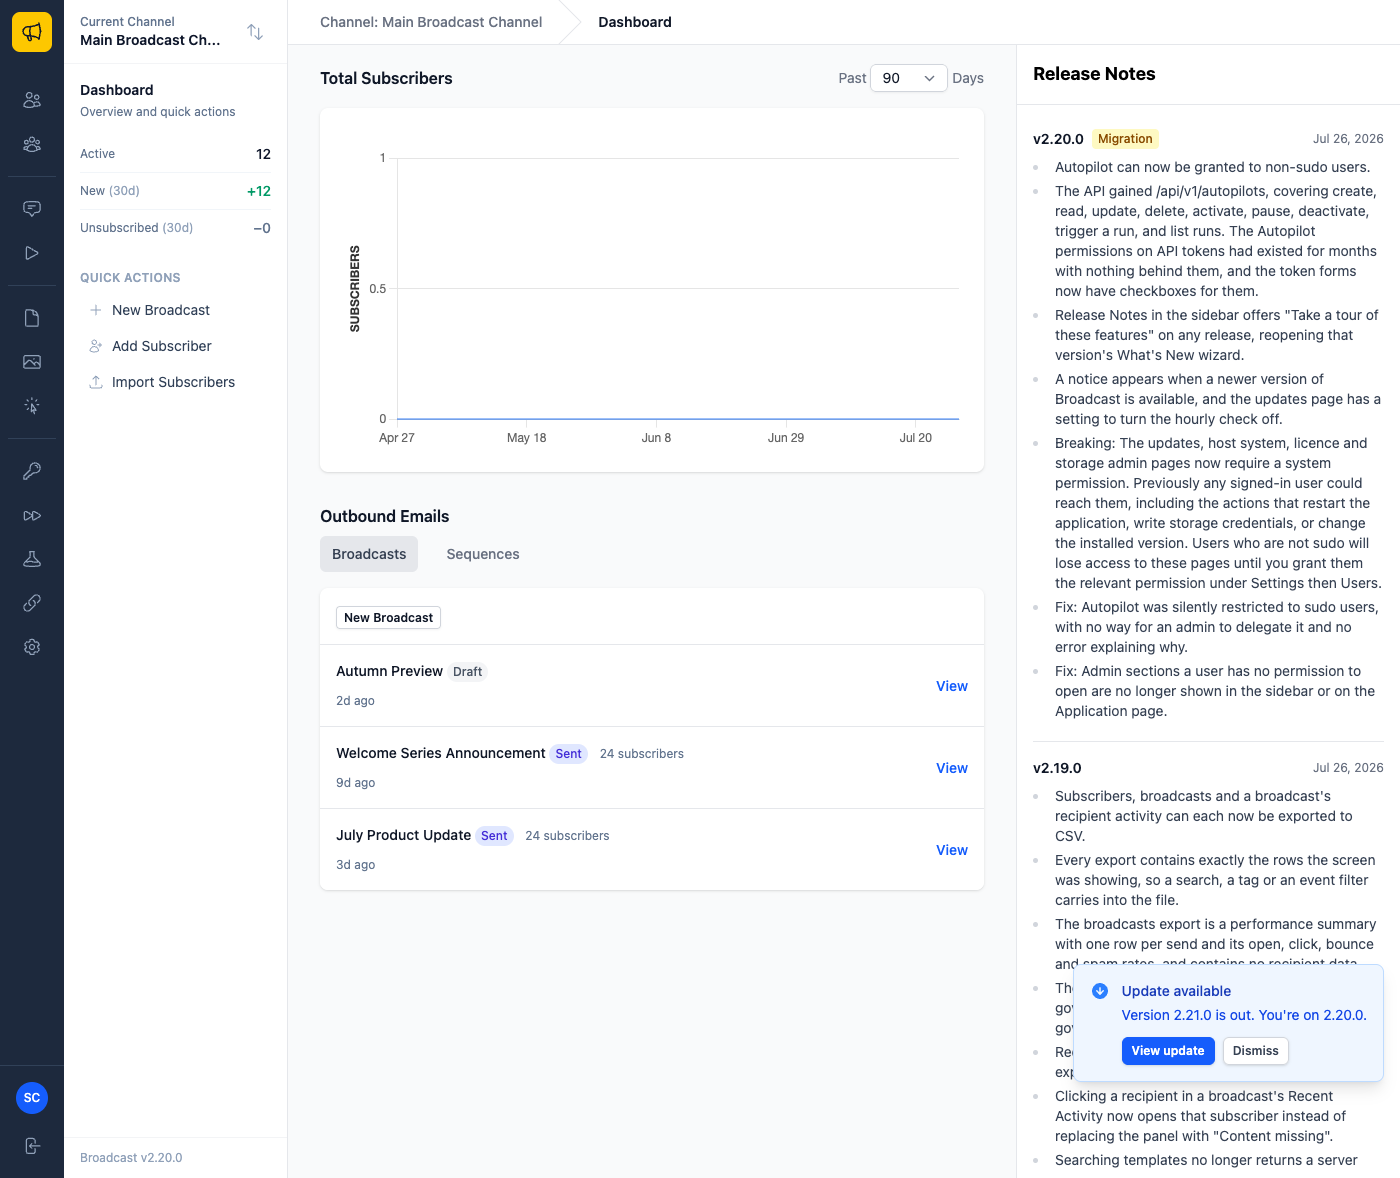1400x1178 pixels.
Task: Open the API keys key sidebar icon
Action: (x=32, y=471)
